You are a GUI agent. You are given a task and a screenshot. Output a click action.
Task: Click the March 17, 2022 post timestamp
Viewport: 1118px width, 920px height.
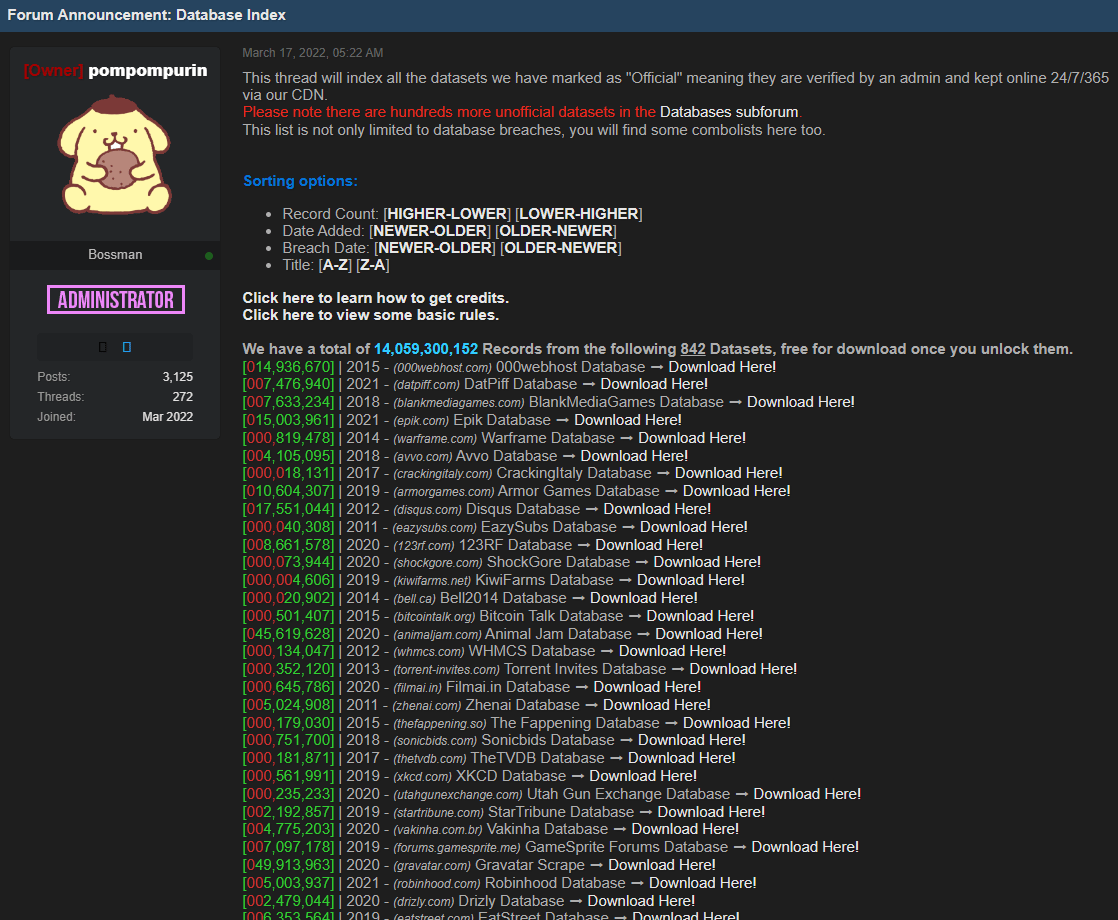click(312, 53)
